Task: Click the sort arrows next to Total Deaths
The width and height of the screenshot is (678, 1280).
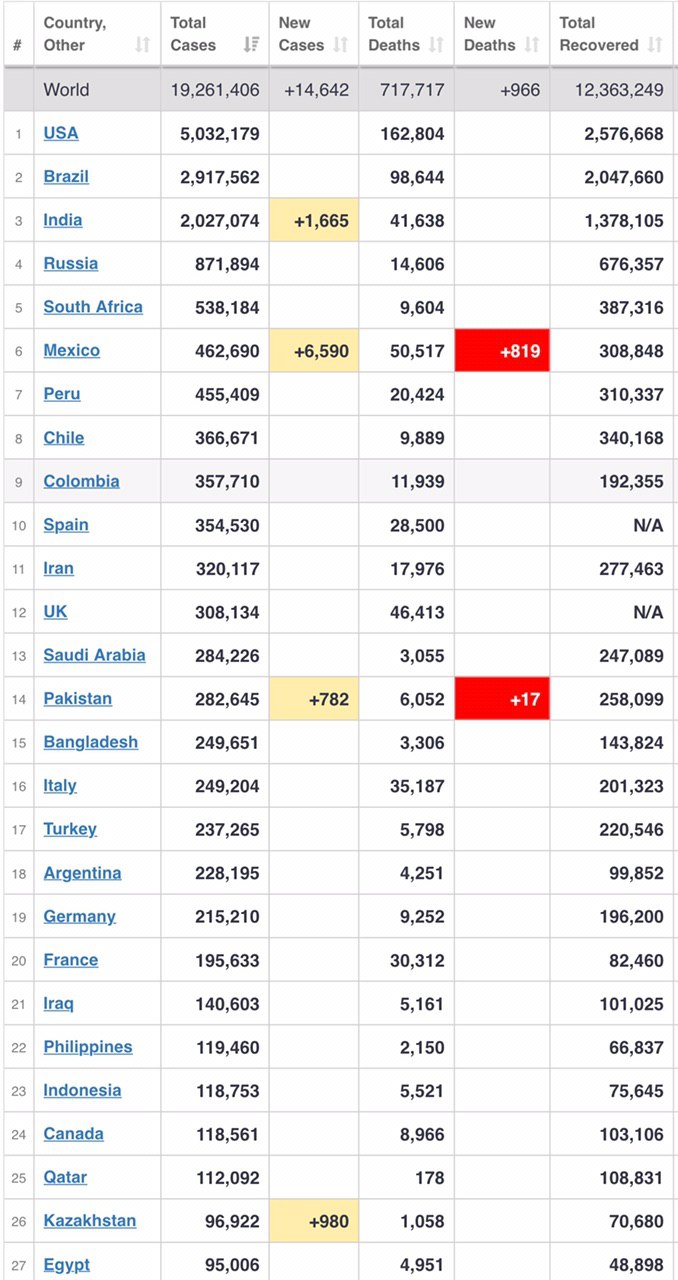Action: point(436,45)
